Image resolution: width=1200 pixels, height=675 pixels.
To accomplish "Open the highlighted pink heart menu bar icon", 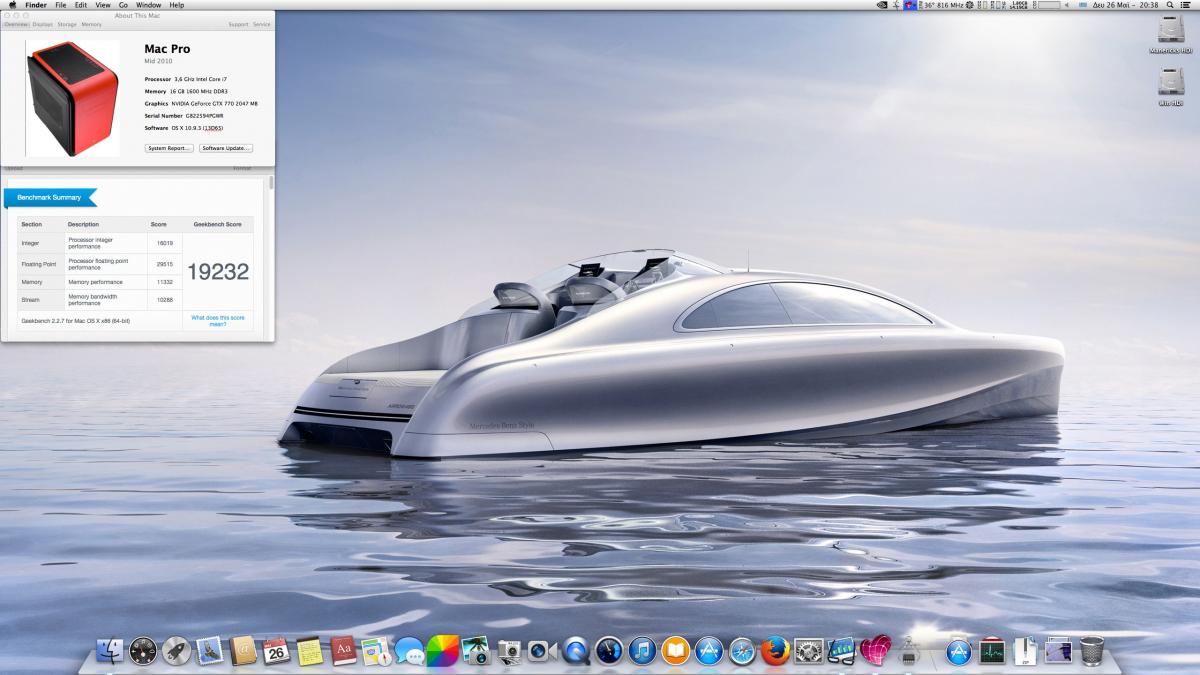I will [910, 5].
